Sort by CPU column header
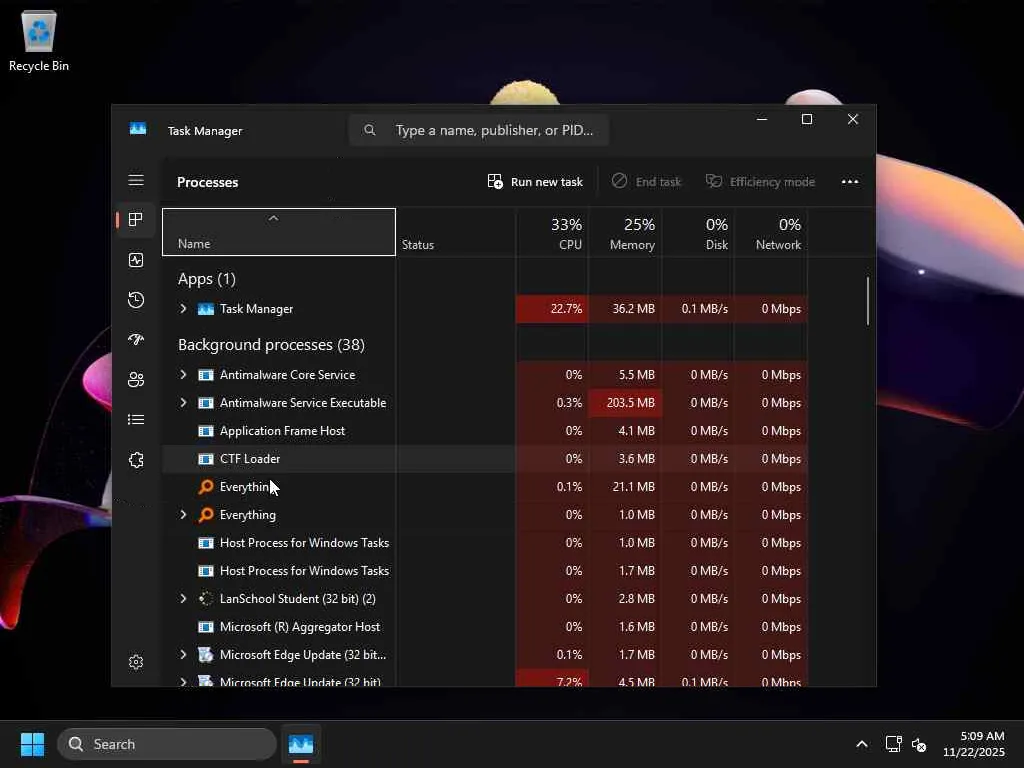This screenshot has height=768, width=1024. (552, 232)
